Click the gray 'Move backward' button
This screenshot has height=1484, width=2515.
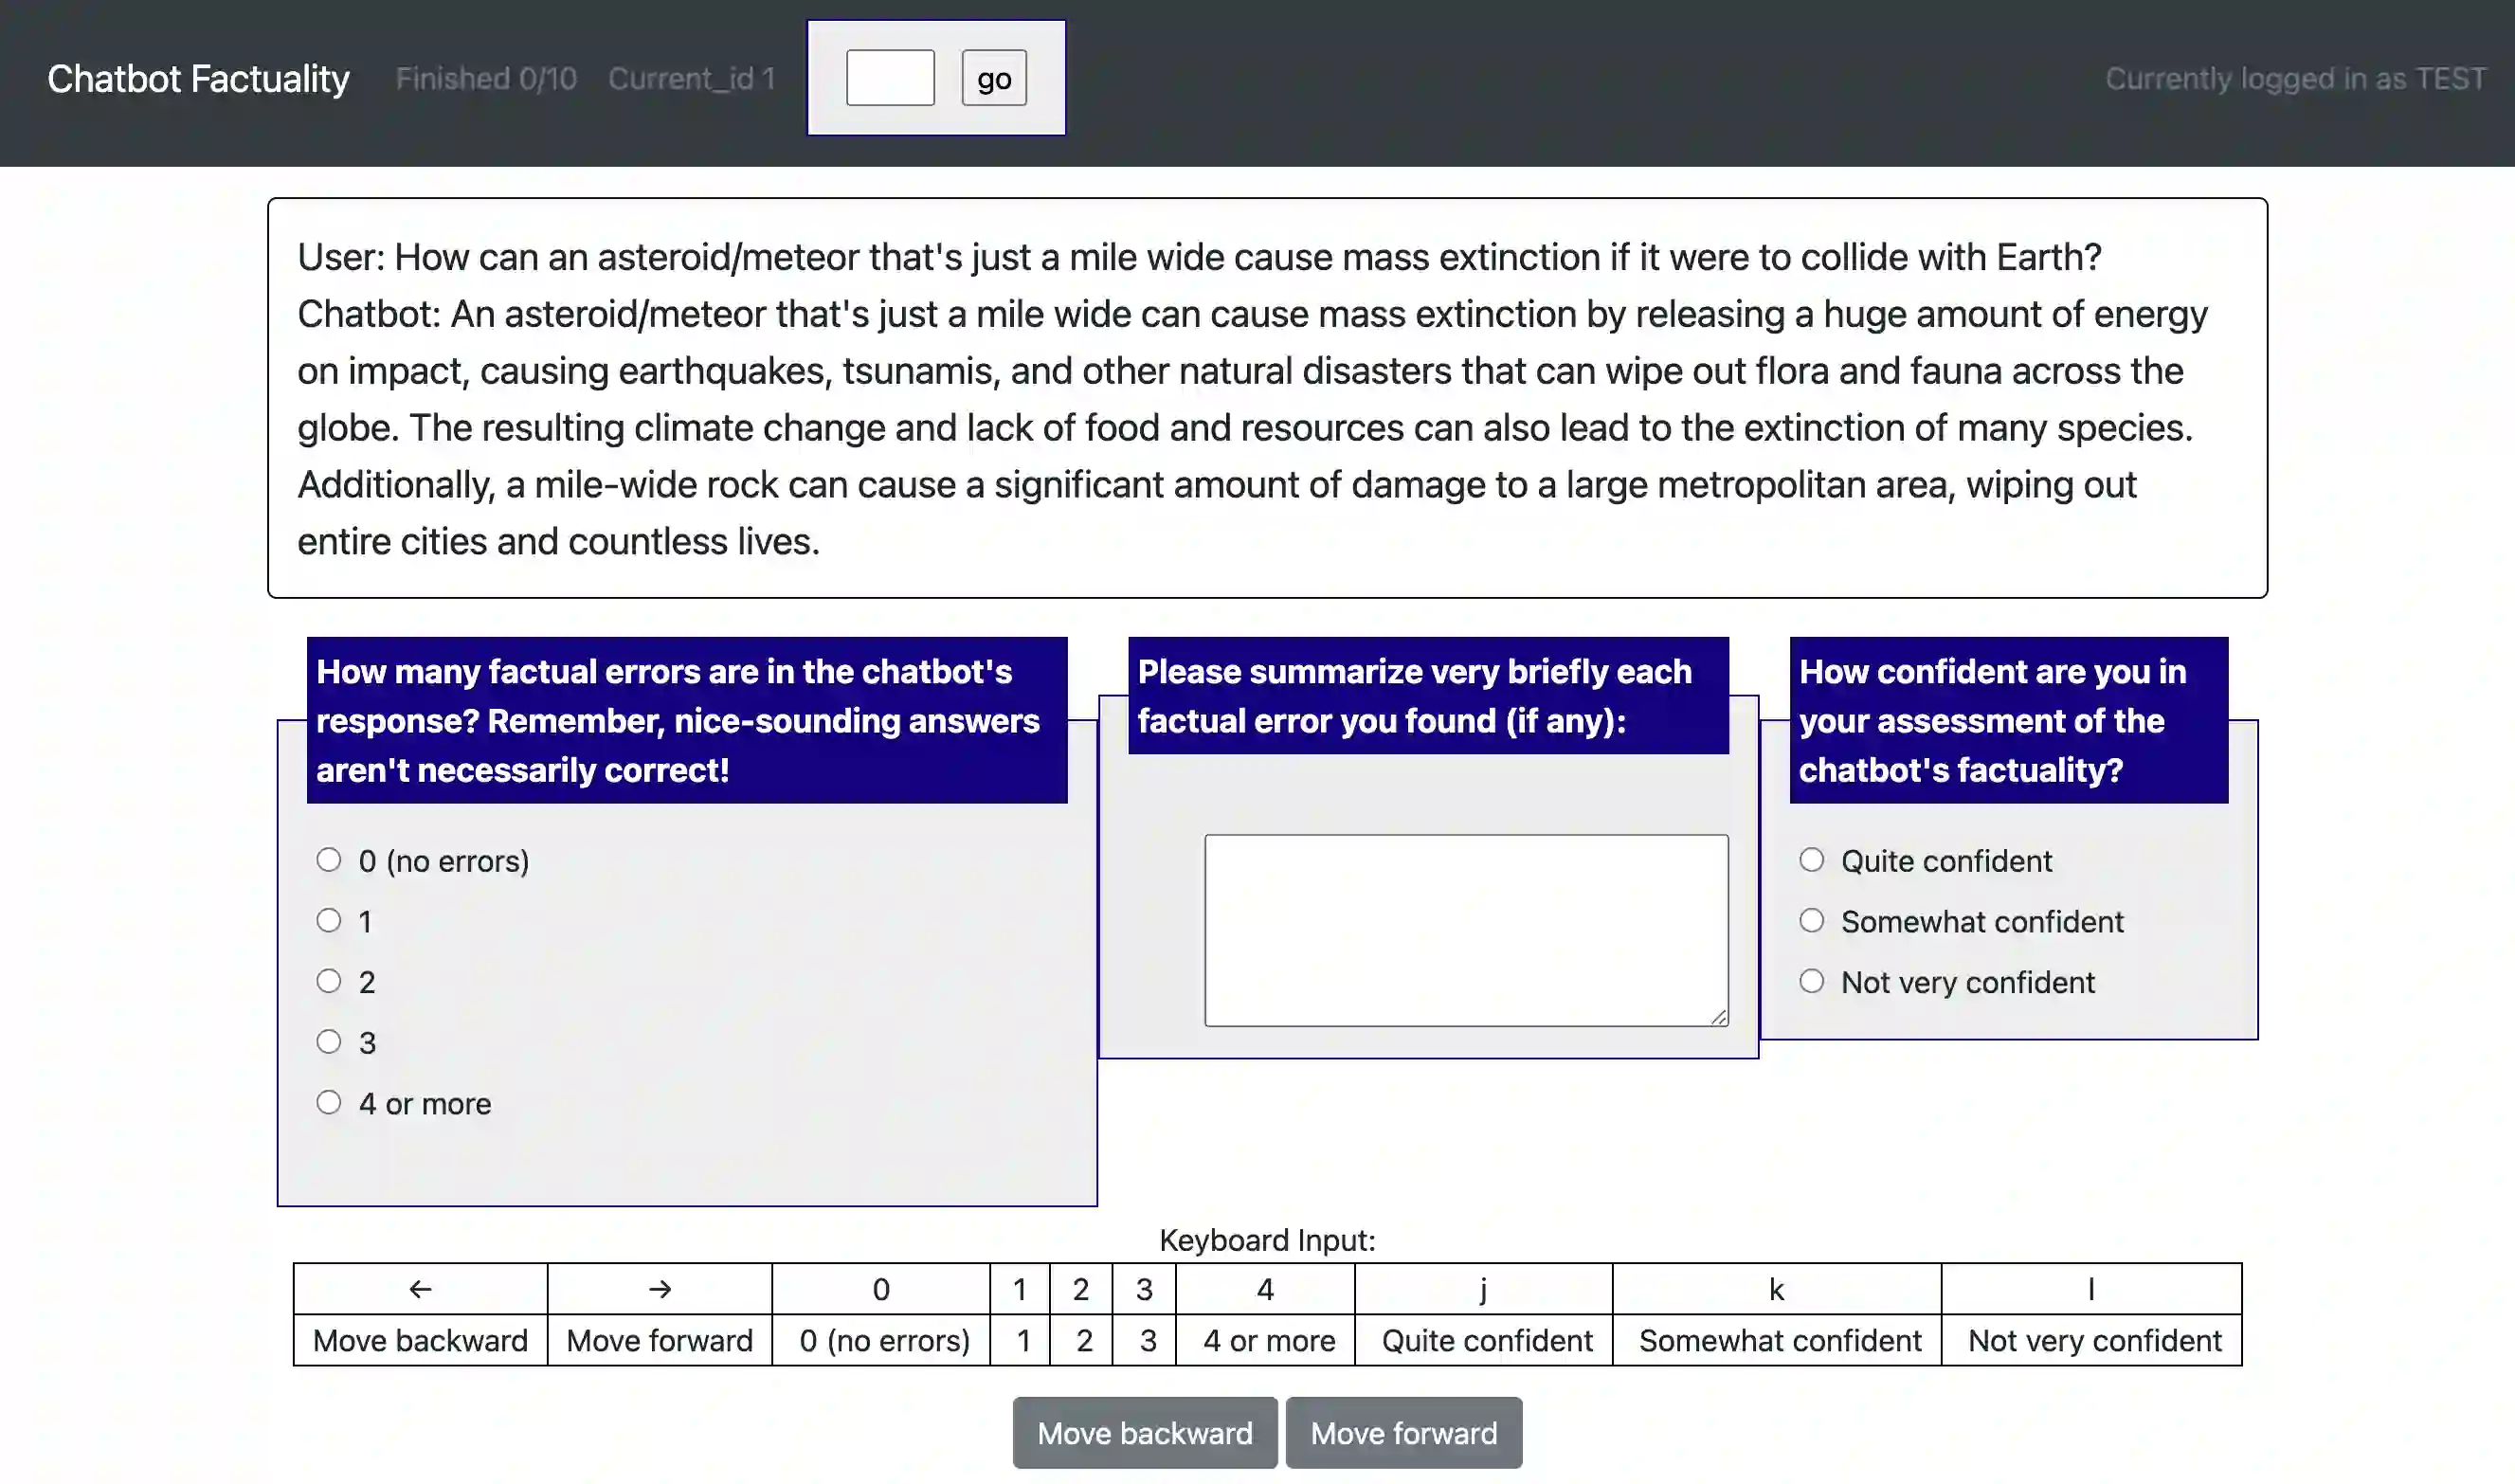coord(1144,1433)
